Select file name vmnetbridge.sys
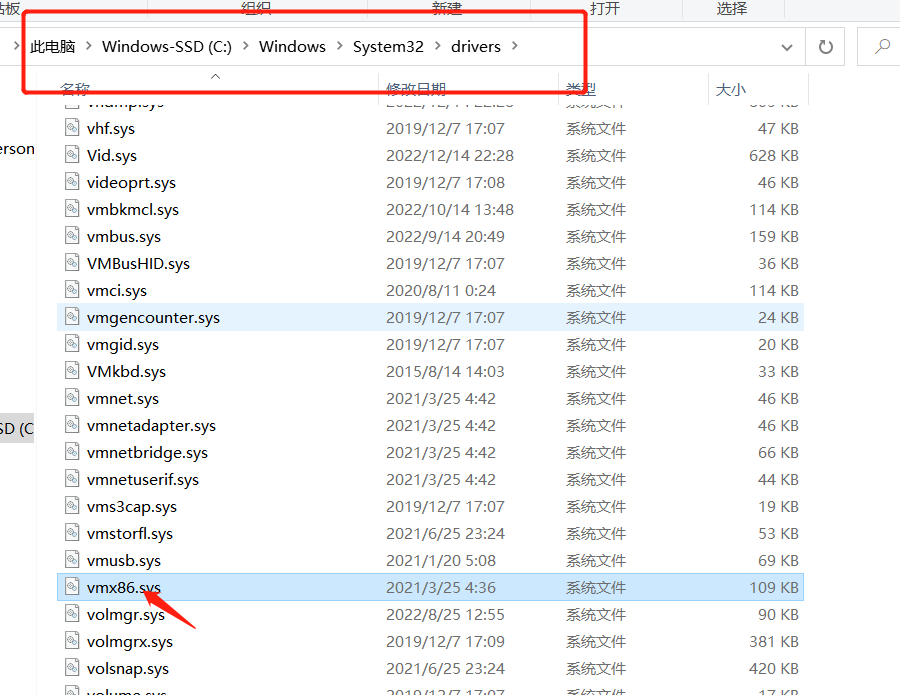The height and width of the screenshot is (695, 900). [x=147, y=453]
